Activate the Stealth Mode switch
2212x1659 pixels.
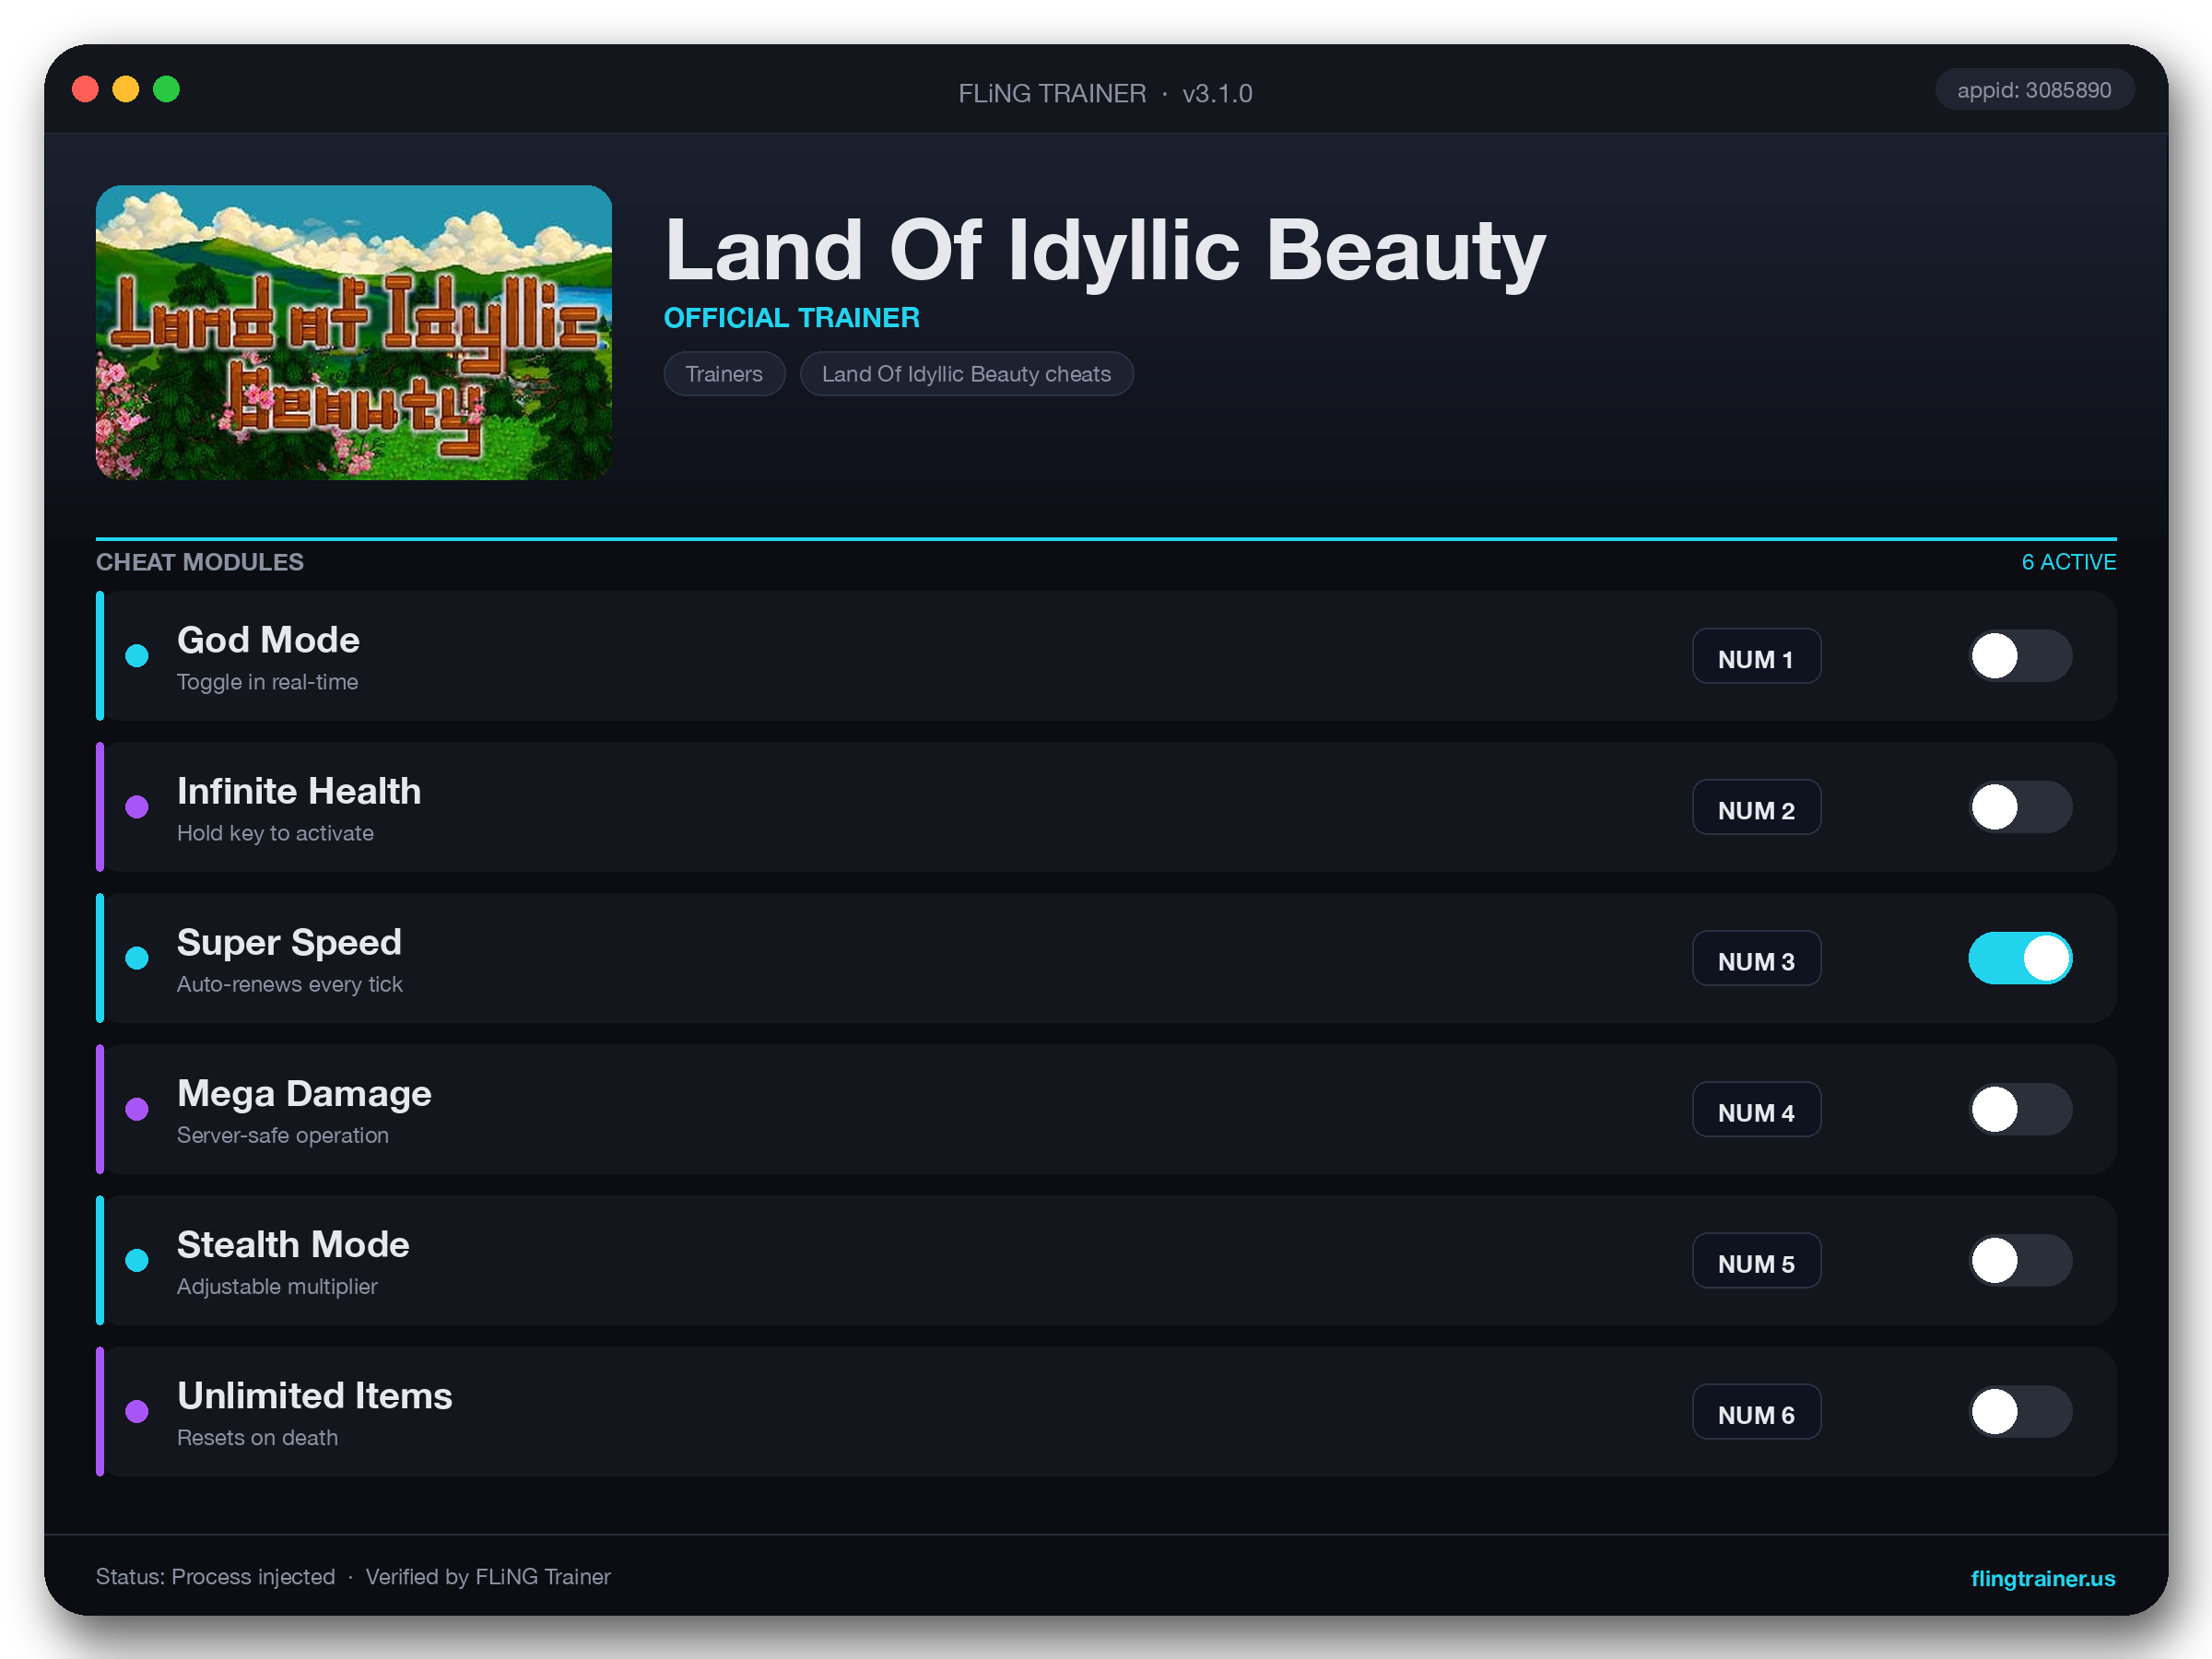pyautogui.click(x=2020, y=1260)
